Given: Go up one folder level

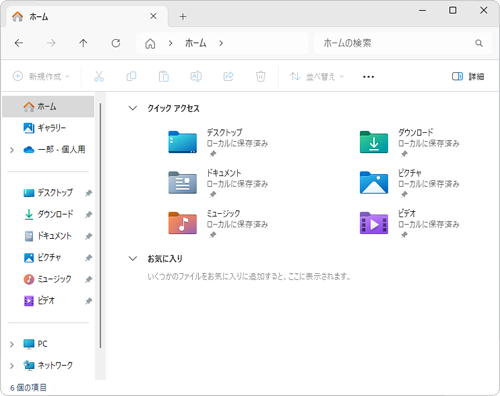Looking at the screenshot, I should [83, 43].
